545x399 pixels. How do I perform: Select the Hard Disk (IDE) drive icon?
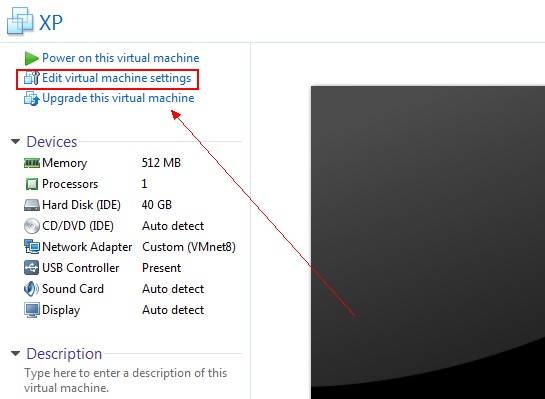tap(32, 205)
